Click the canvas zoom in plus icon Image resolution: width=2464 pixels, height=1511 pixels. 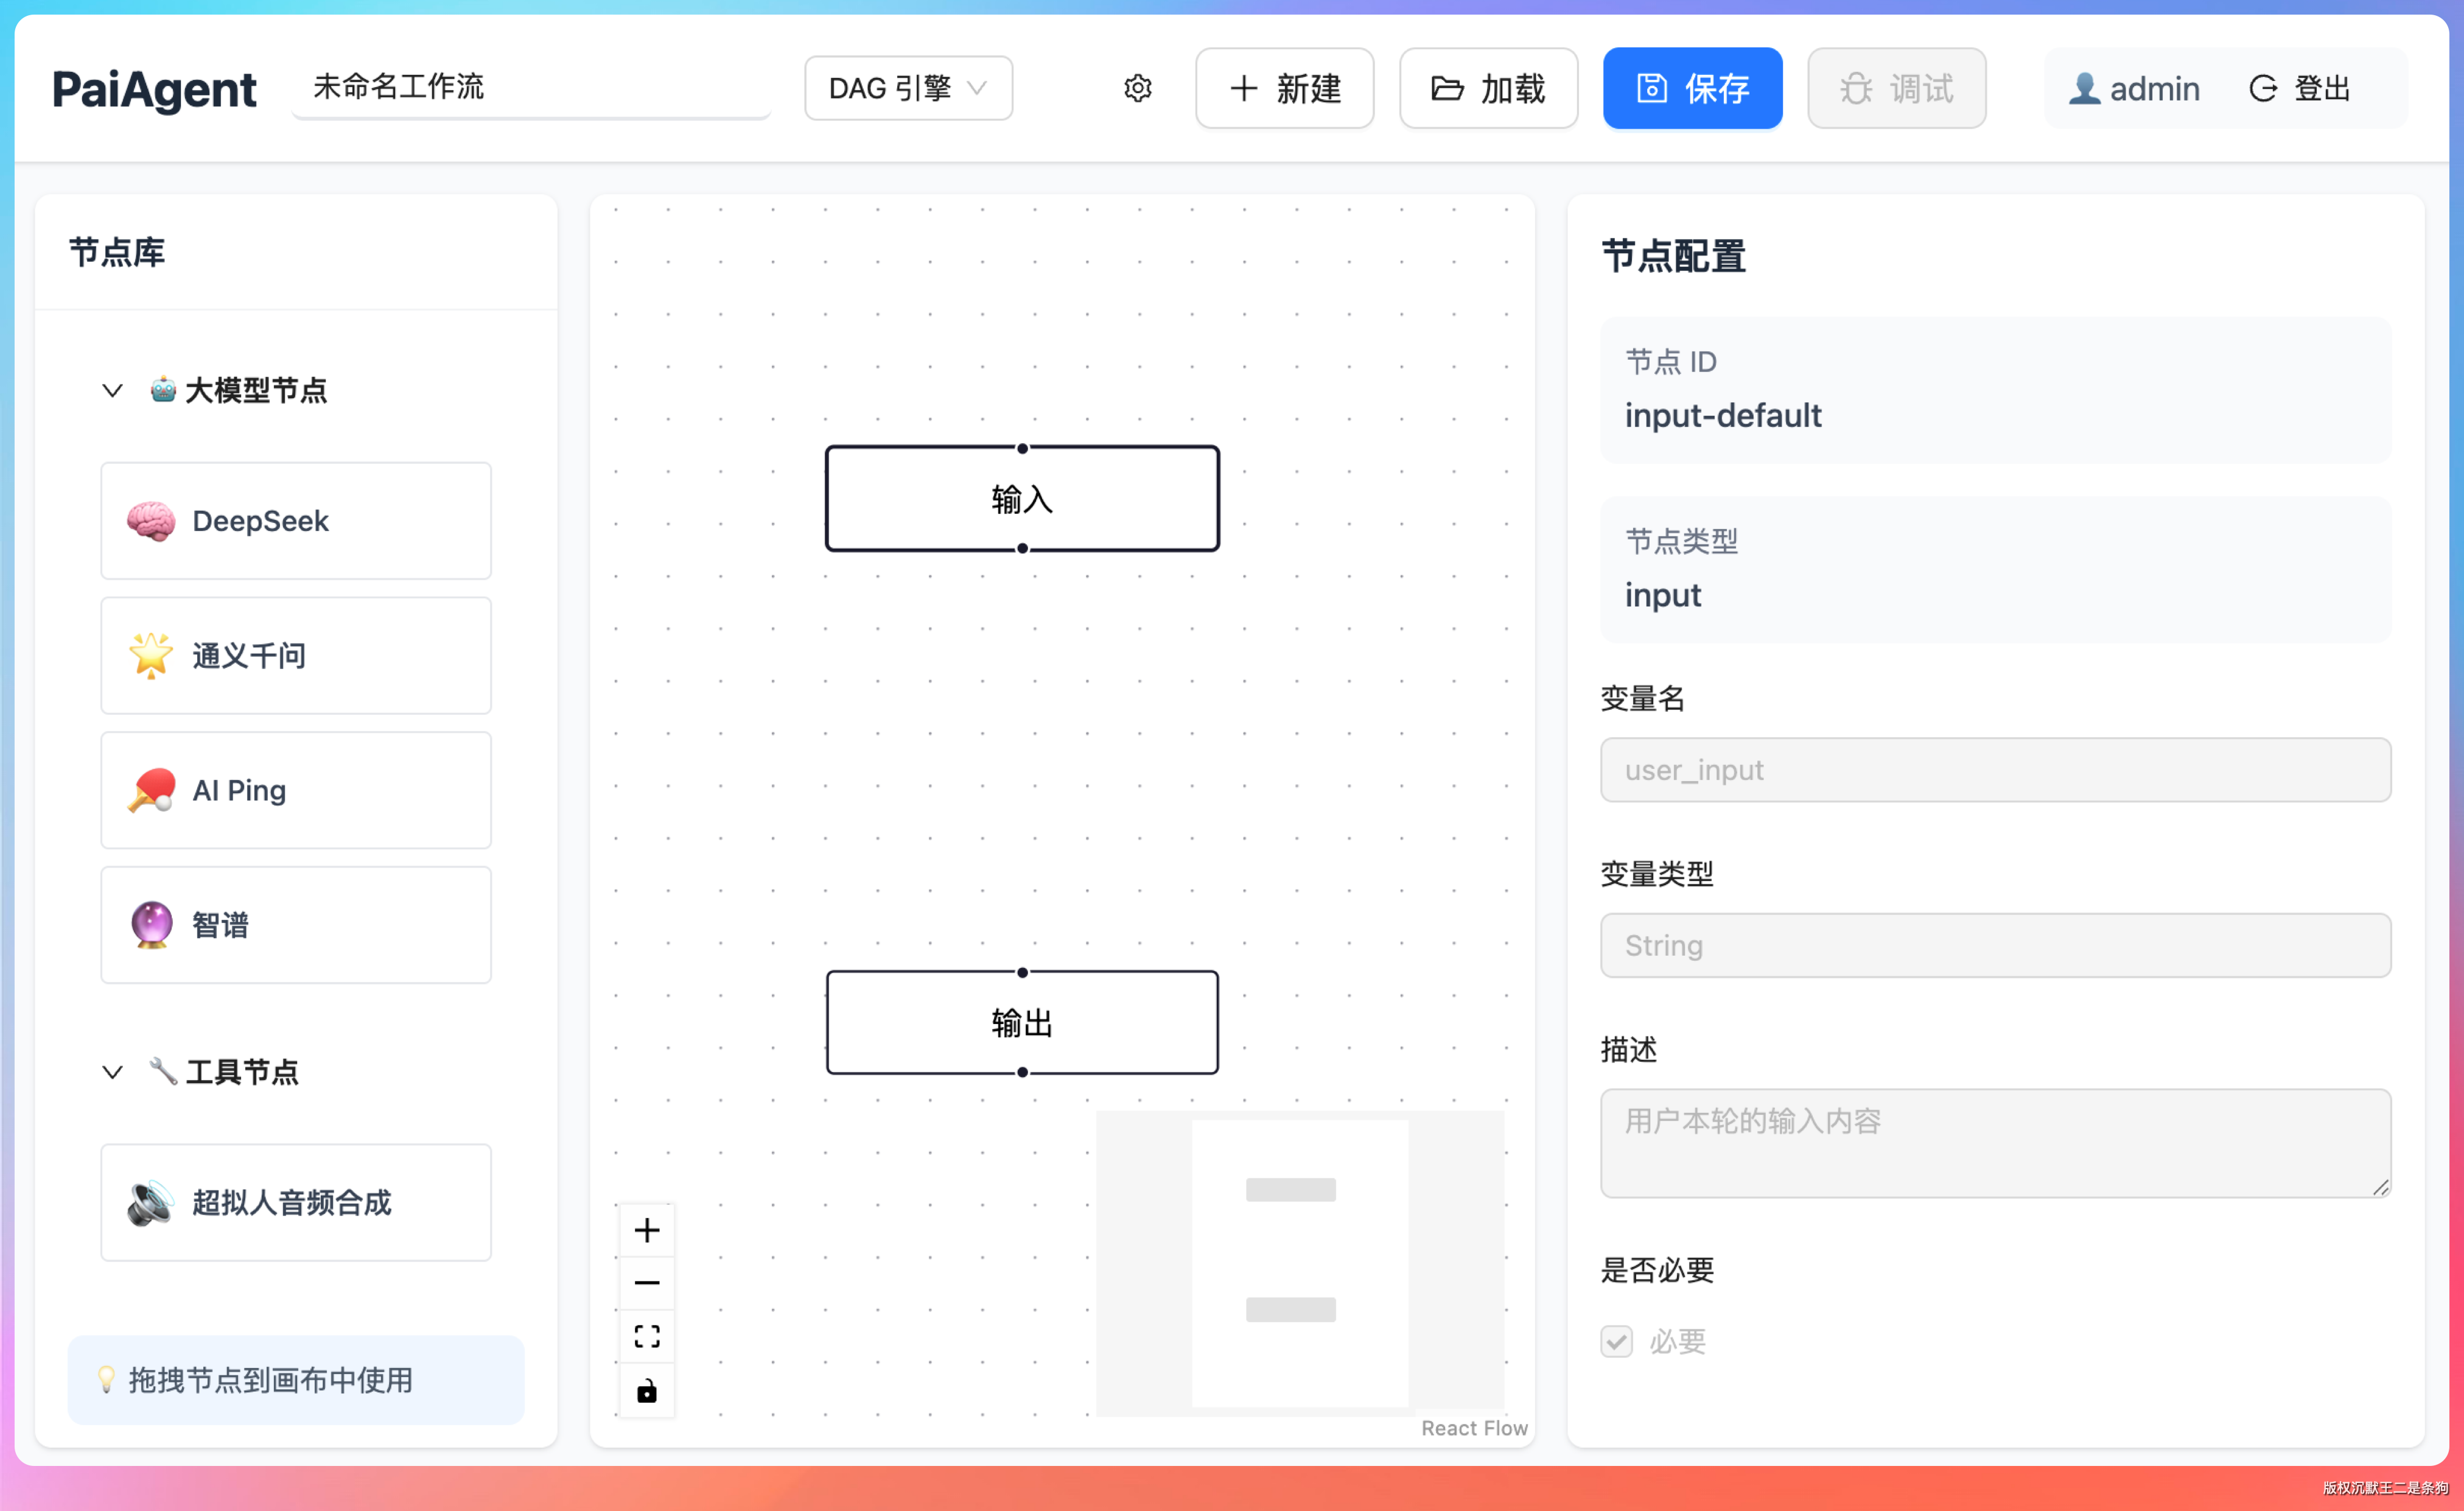click(647, 1230)
